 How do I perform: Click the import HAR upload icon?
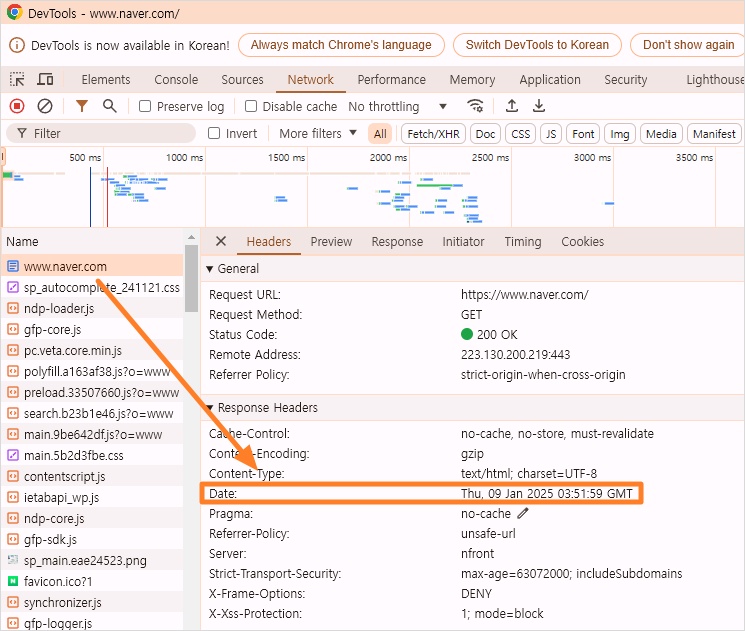[512, 105]
